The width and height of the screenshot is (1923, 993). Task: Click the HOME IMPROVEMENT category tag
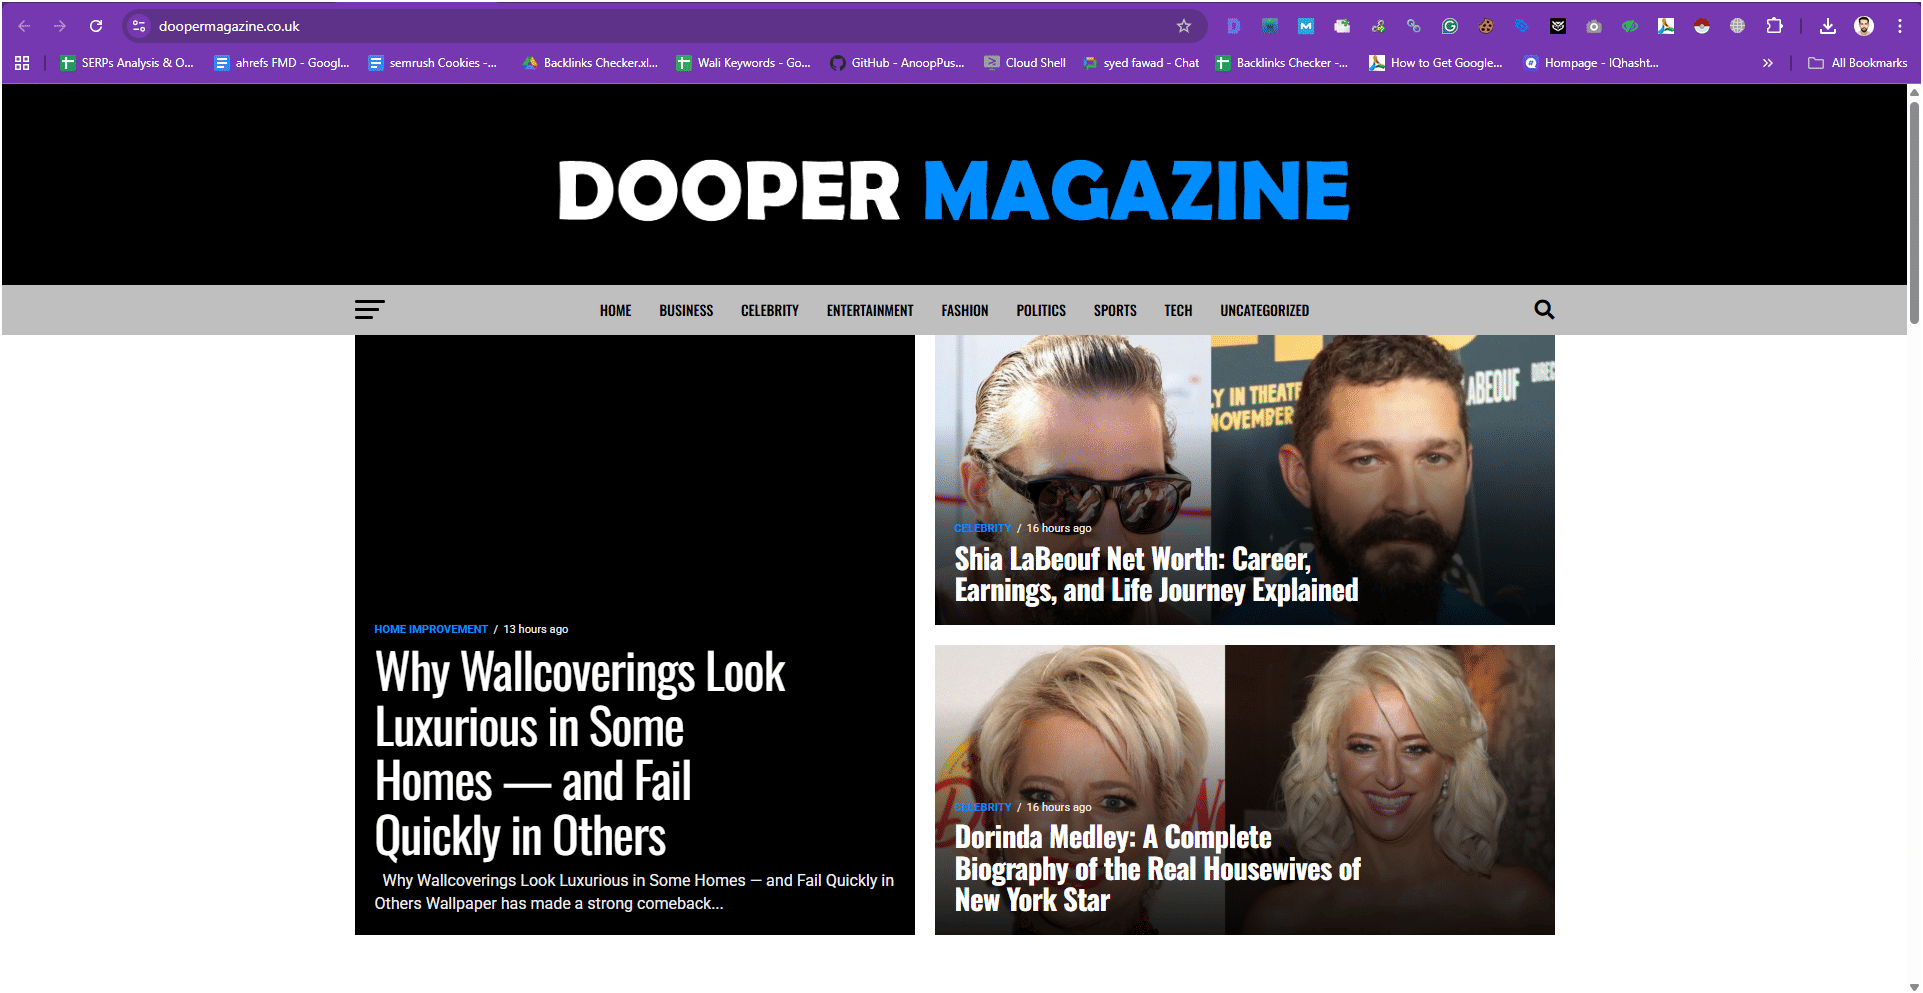pyautogui.click(x=431, y=629)
